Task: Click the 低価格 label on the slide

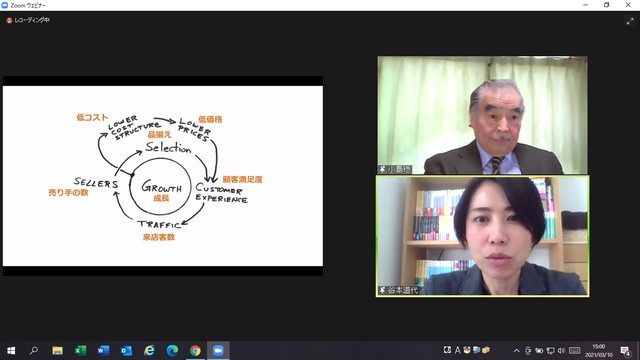Action: click(210, 119)
